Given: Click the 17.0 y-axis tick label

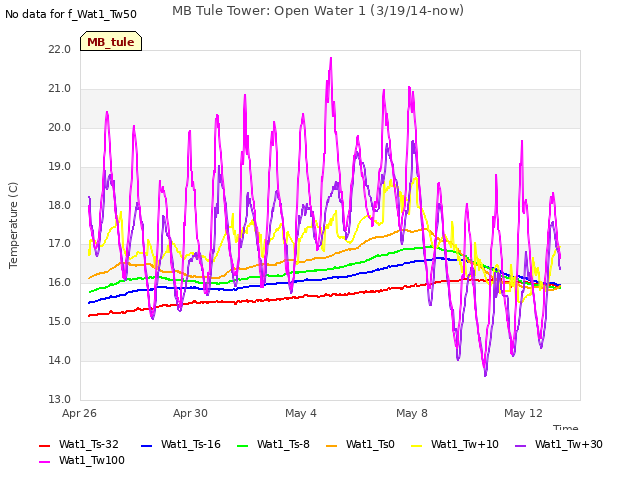Looking at the screenshot, I should coord(60,244).
